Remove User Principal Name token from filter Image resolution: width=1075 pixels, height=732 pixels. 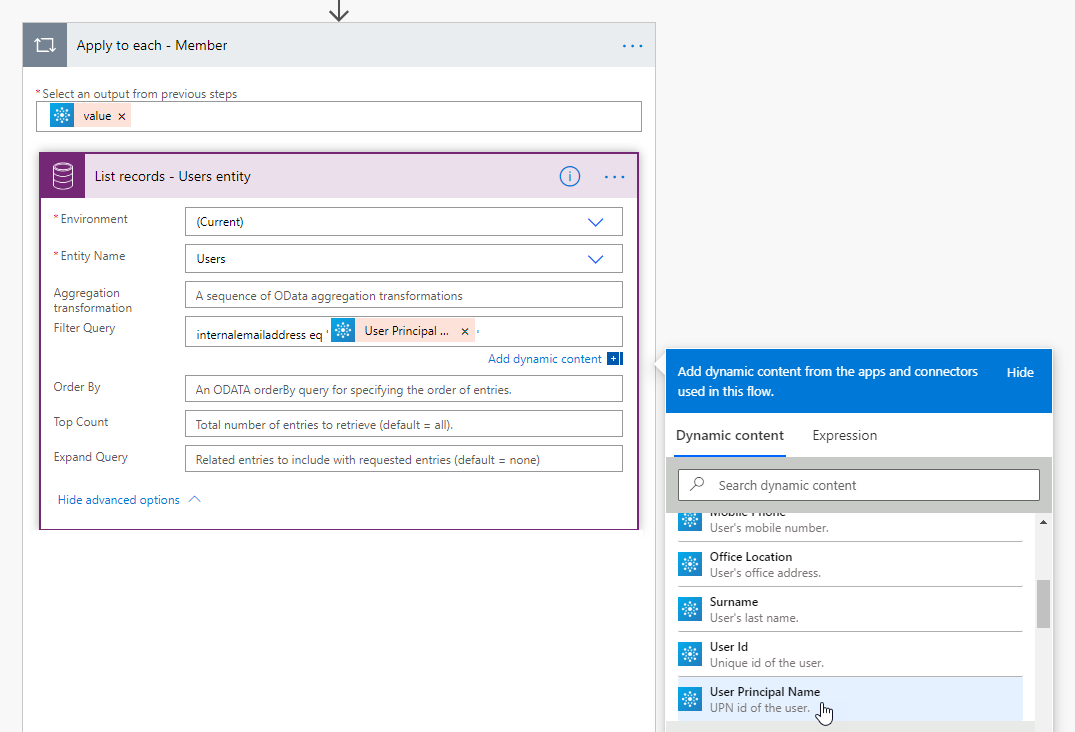[x=464, y=332]
